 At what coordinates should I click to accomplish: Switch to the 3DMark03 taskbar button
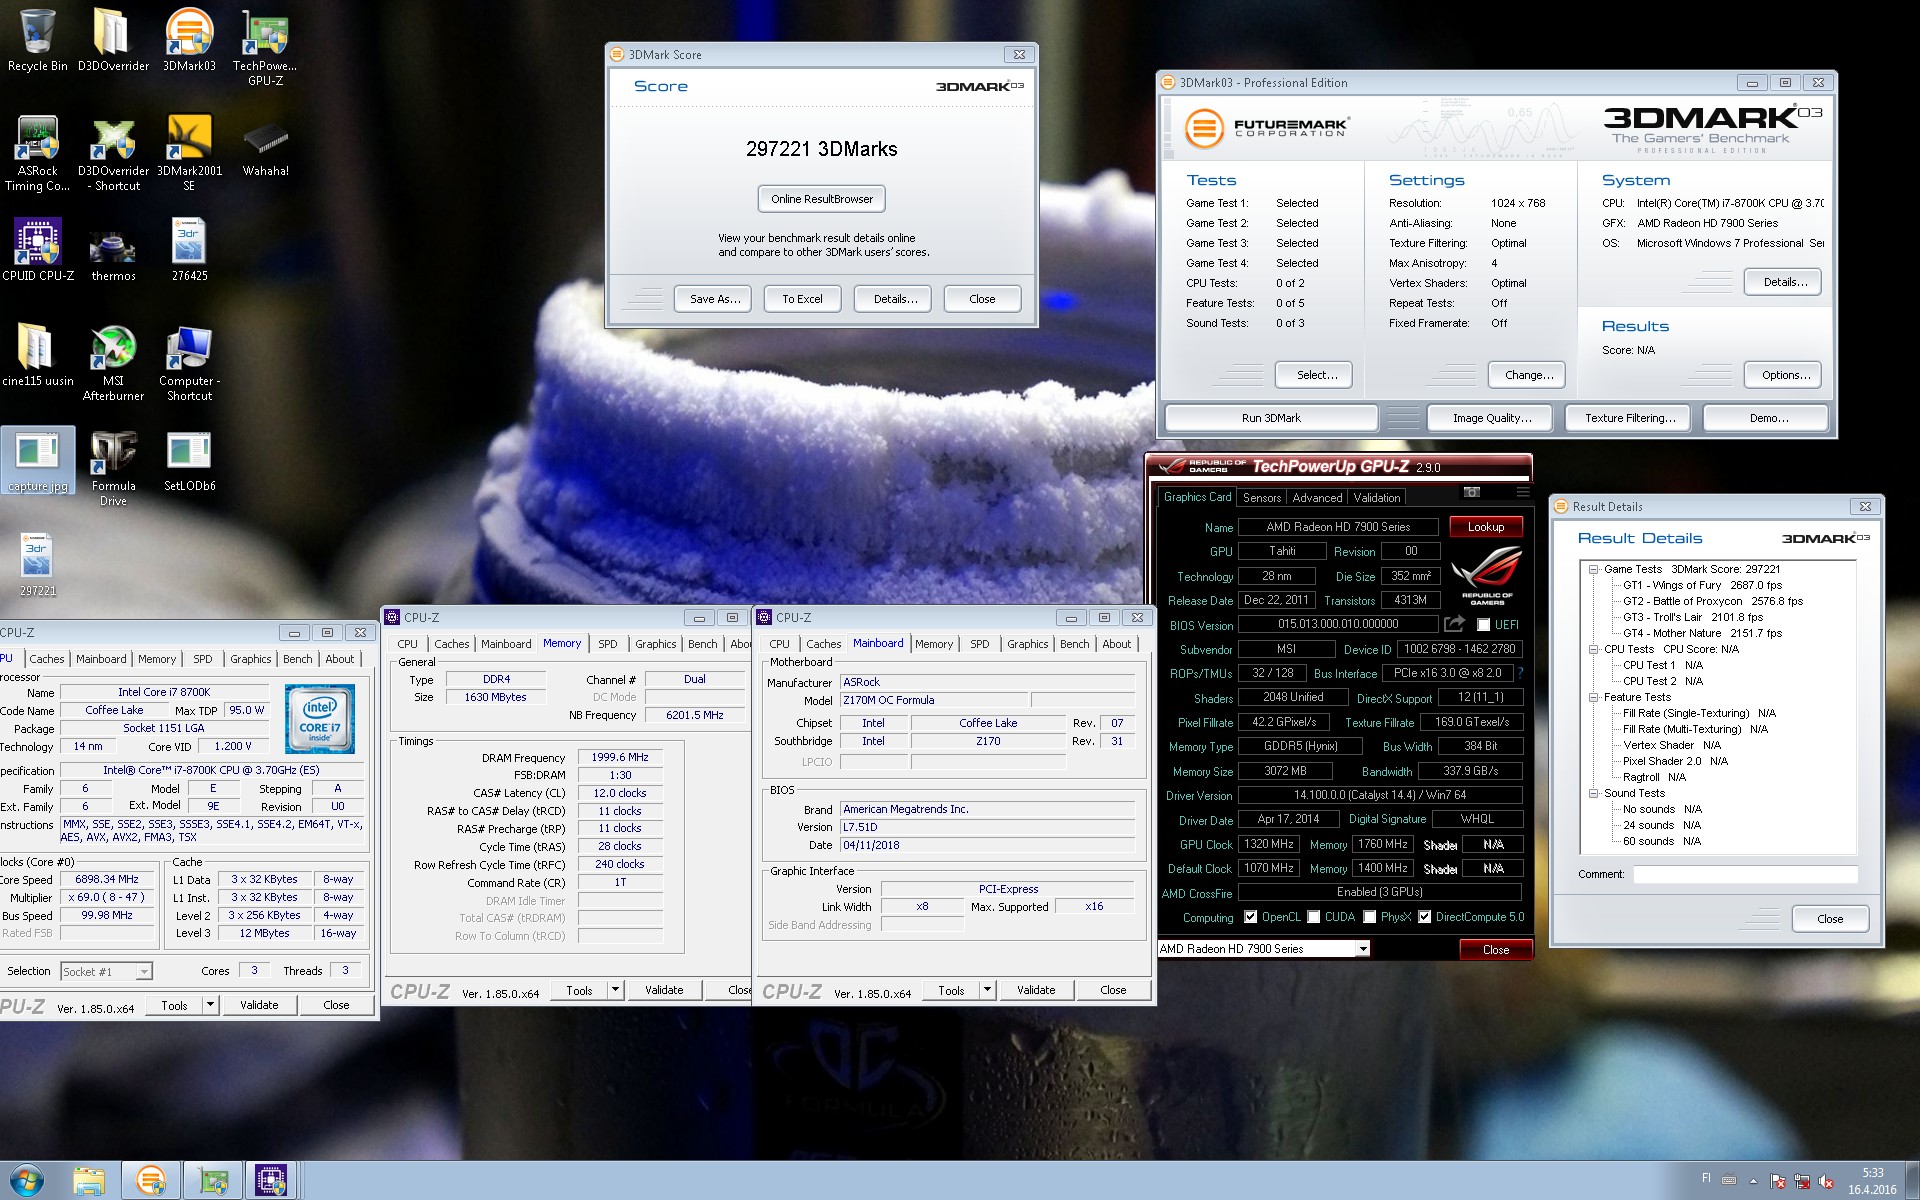pyautogui.click(x=151, y=1181)
